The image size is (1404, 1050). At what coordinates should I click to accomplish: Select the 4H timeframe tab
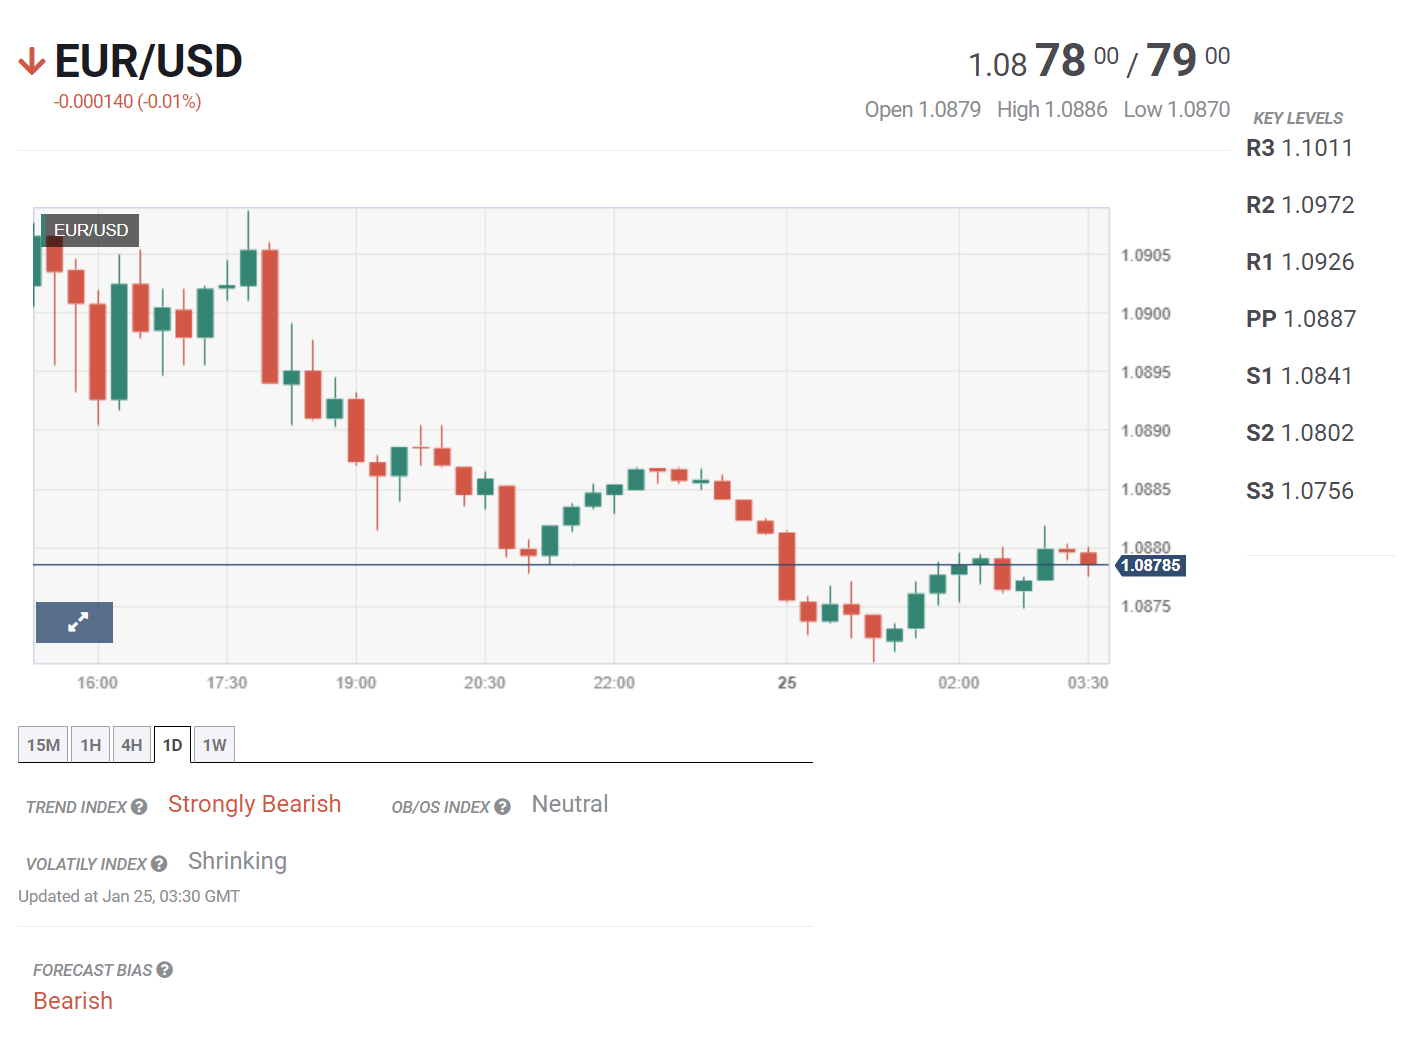pos(131,744)
